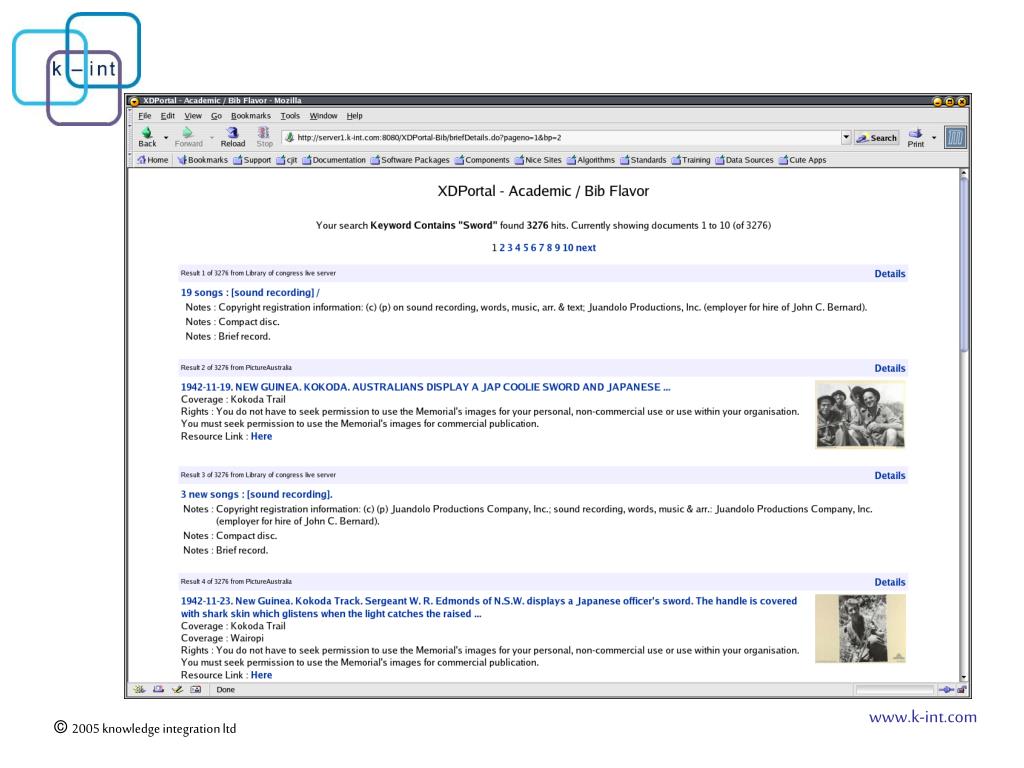Open the Print button dropdown arrow
Image resolution: width=1024 pixels, height=768 pixels.
[x=934, y=138]
